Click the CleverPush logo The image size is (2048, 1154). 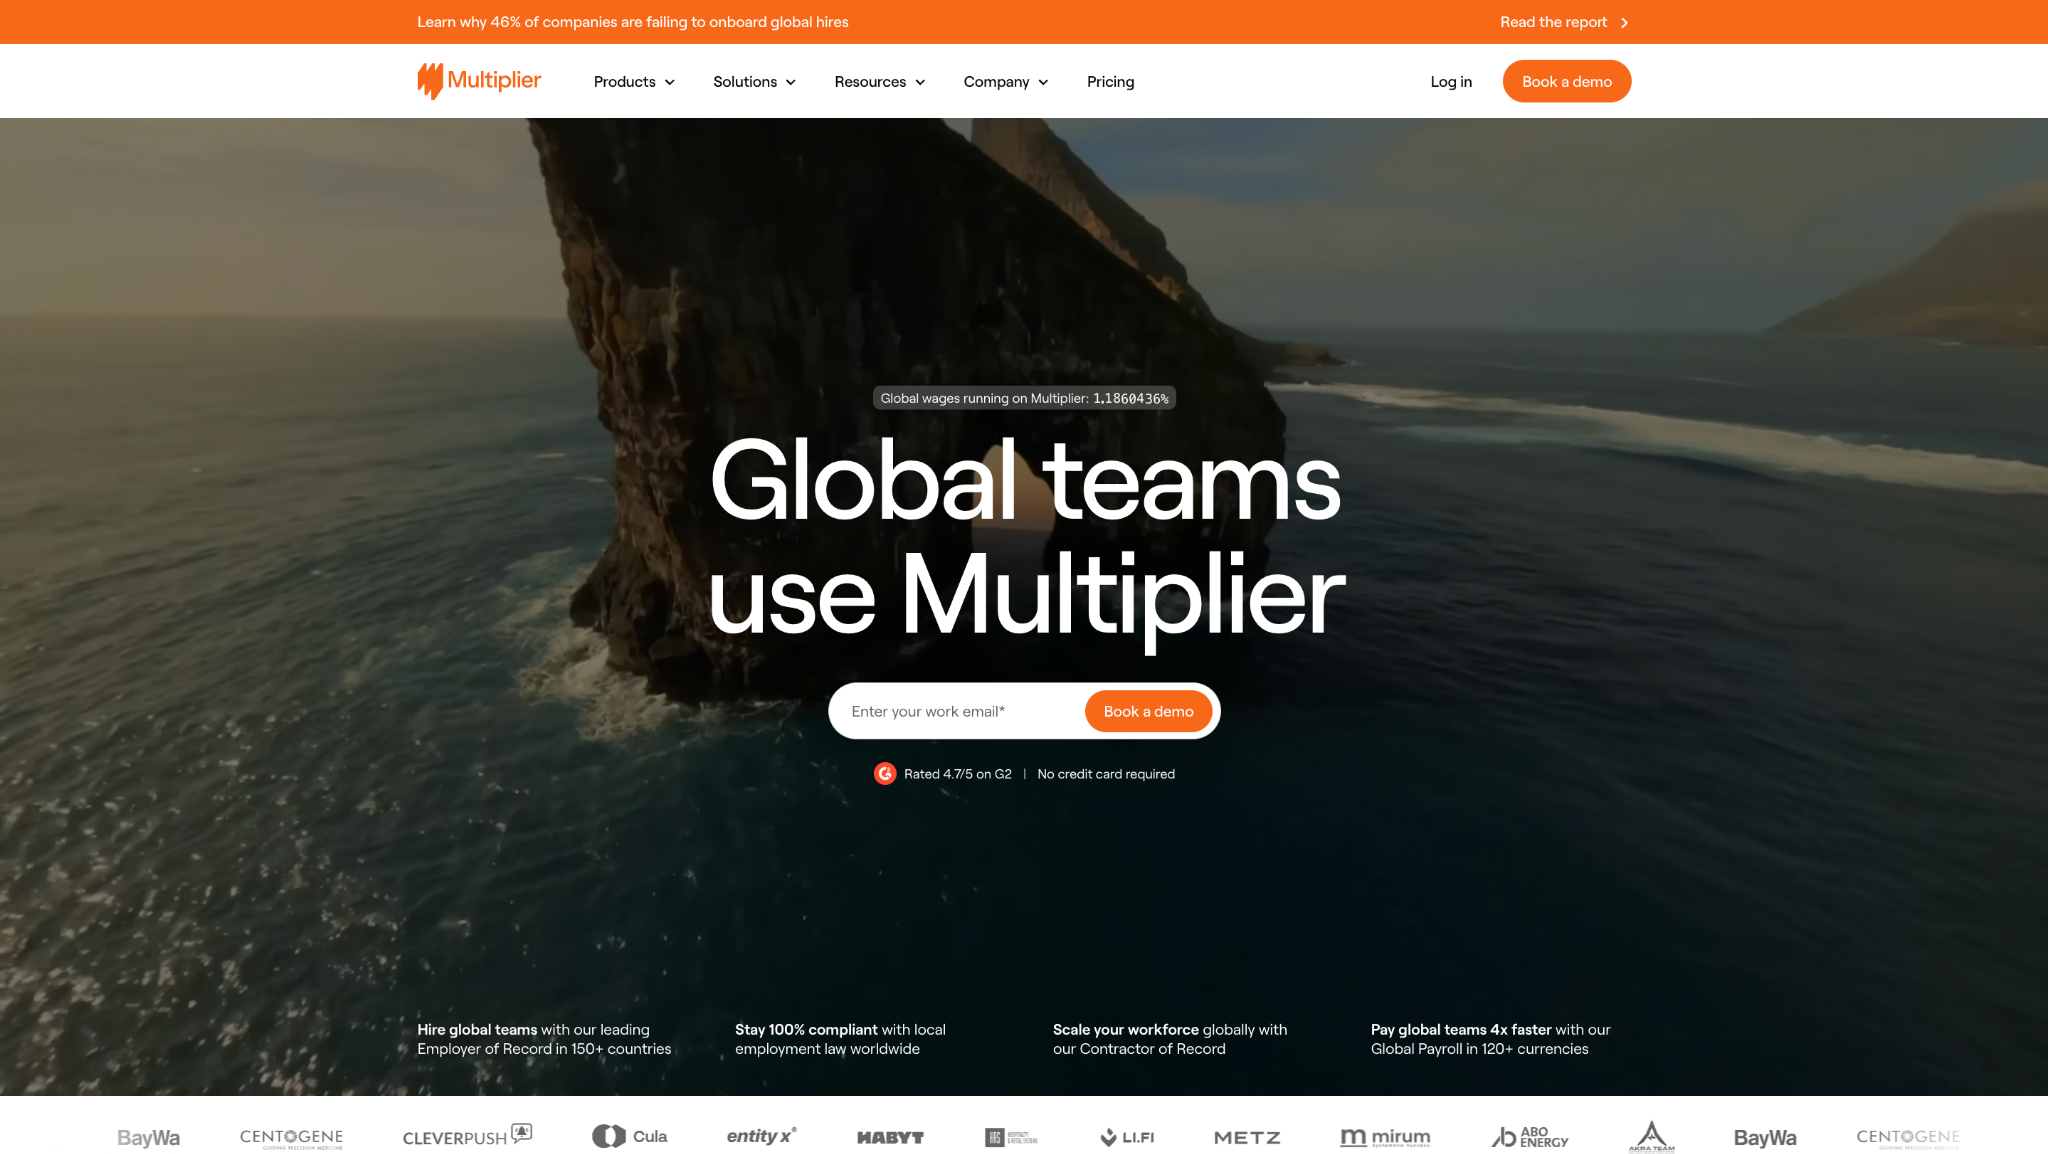[x=467, y=1136]
